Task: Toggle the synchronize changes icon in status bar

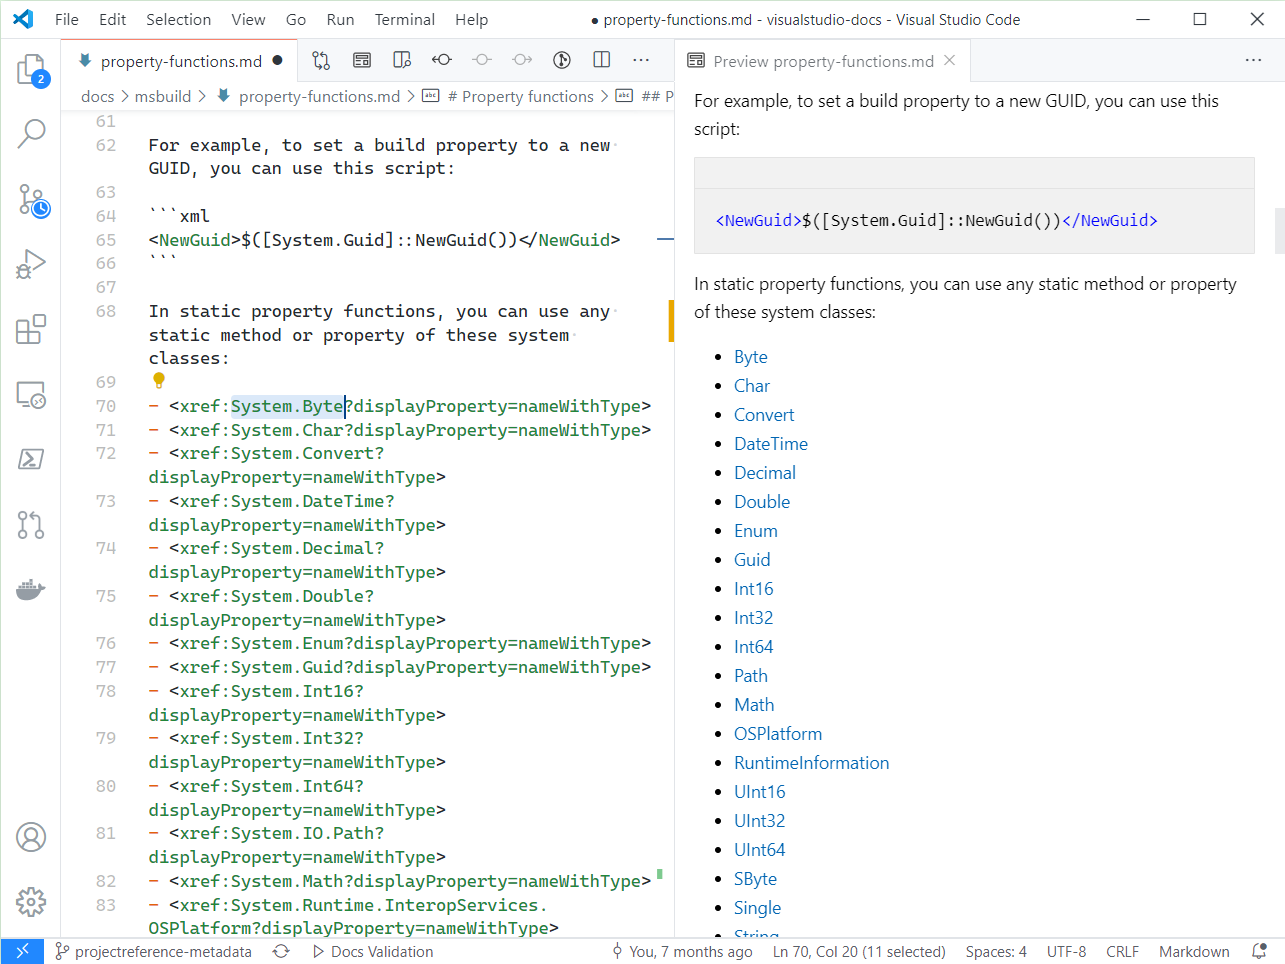Action: click(281, 951)
